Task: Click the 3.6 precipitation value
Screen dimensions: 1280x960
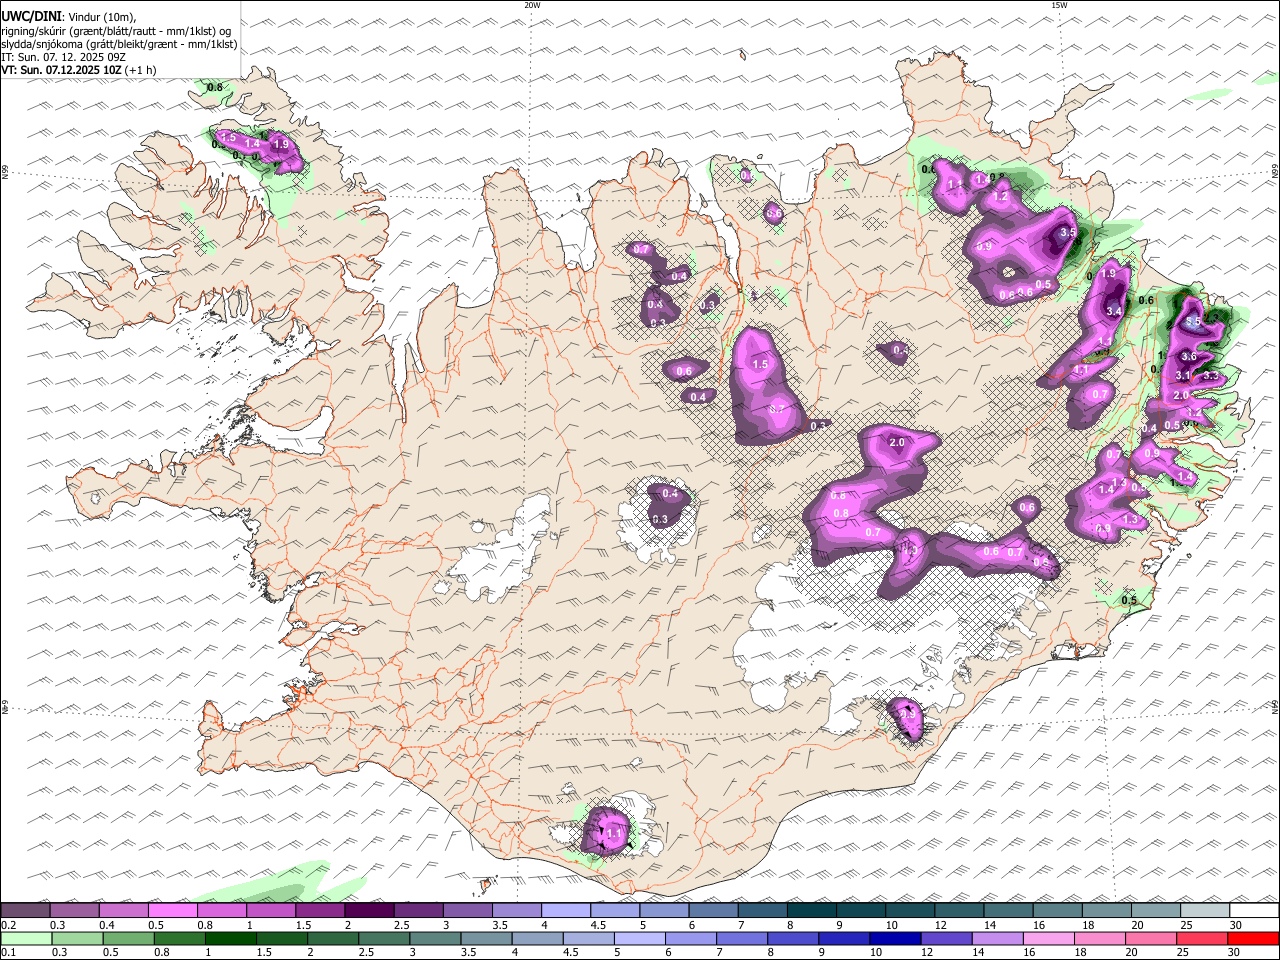Action: (x=1189, y=356)
